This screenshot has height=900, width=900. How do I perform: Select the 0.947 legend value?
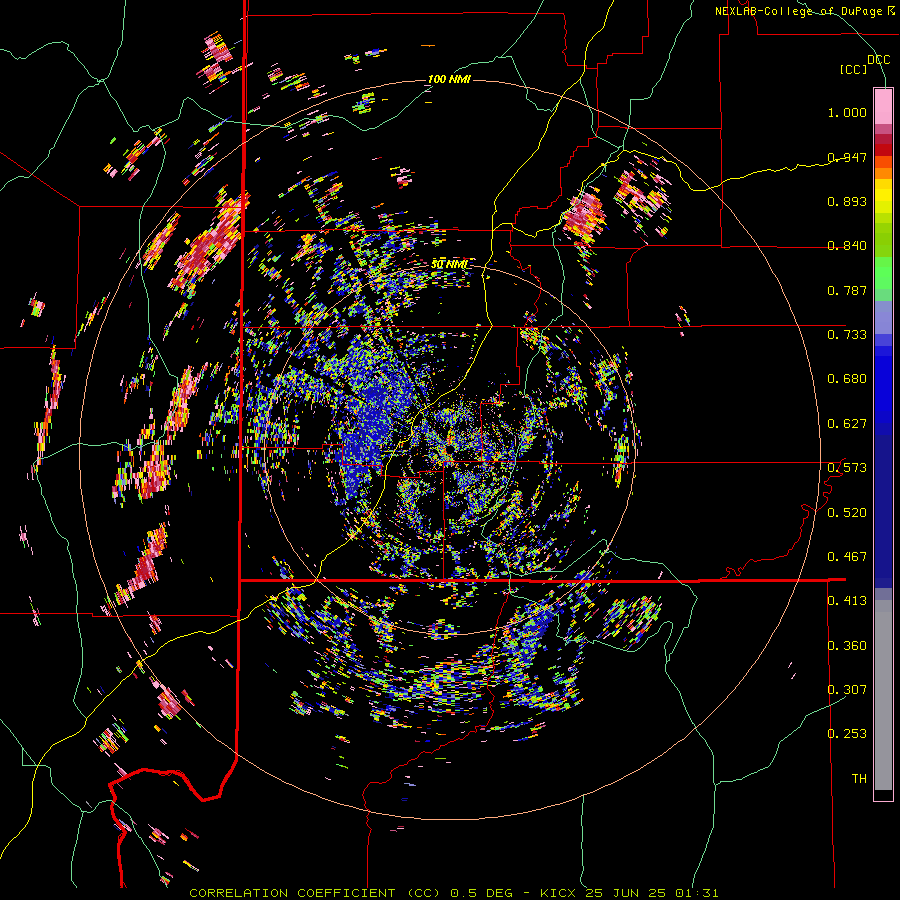pos(847,157)
